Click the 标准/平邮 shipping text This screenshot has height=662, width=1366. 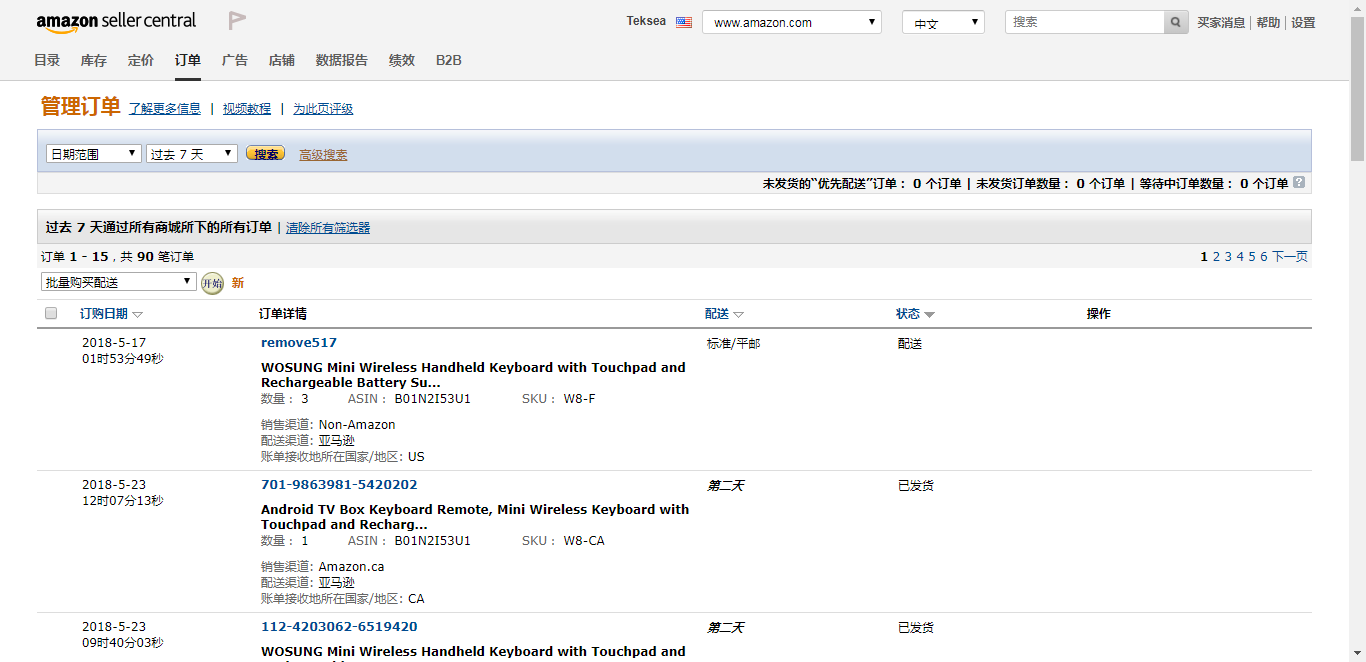point(733,344)
